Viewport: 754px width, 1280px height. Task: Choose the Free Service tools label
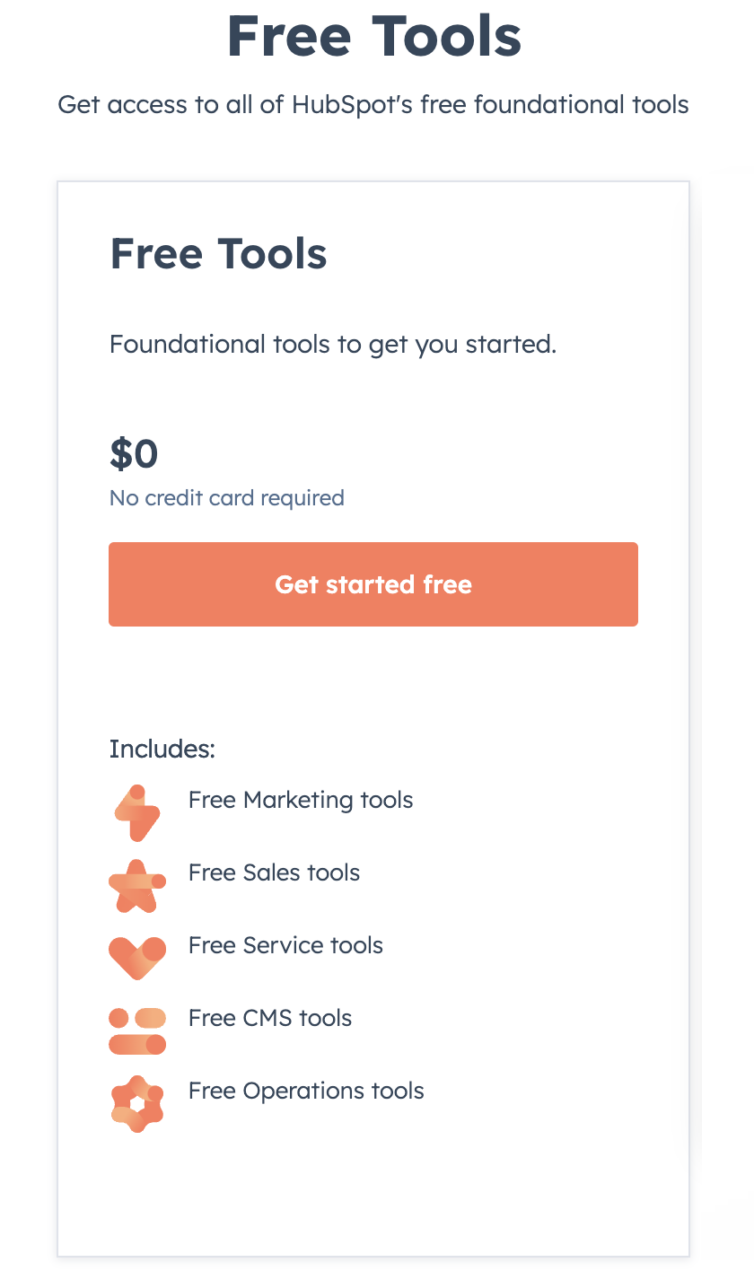coord(285,946)
